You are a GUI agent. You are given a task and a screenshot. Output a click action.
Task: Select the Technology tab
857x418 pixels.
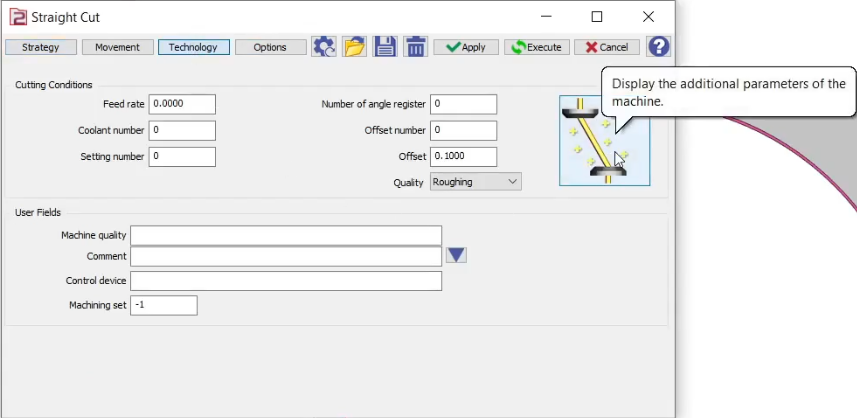(x=194, y=47)
